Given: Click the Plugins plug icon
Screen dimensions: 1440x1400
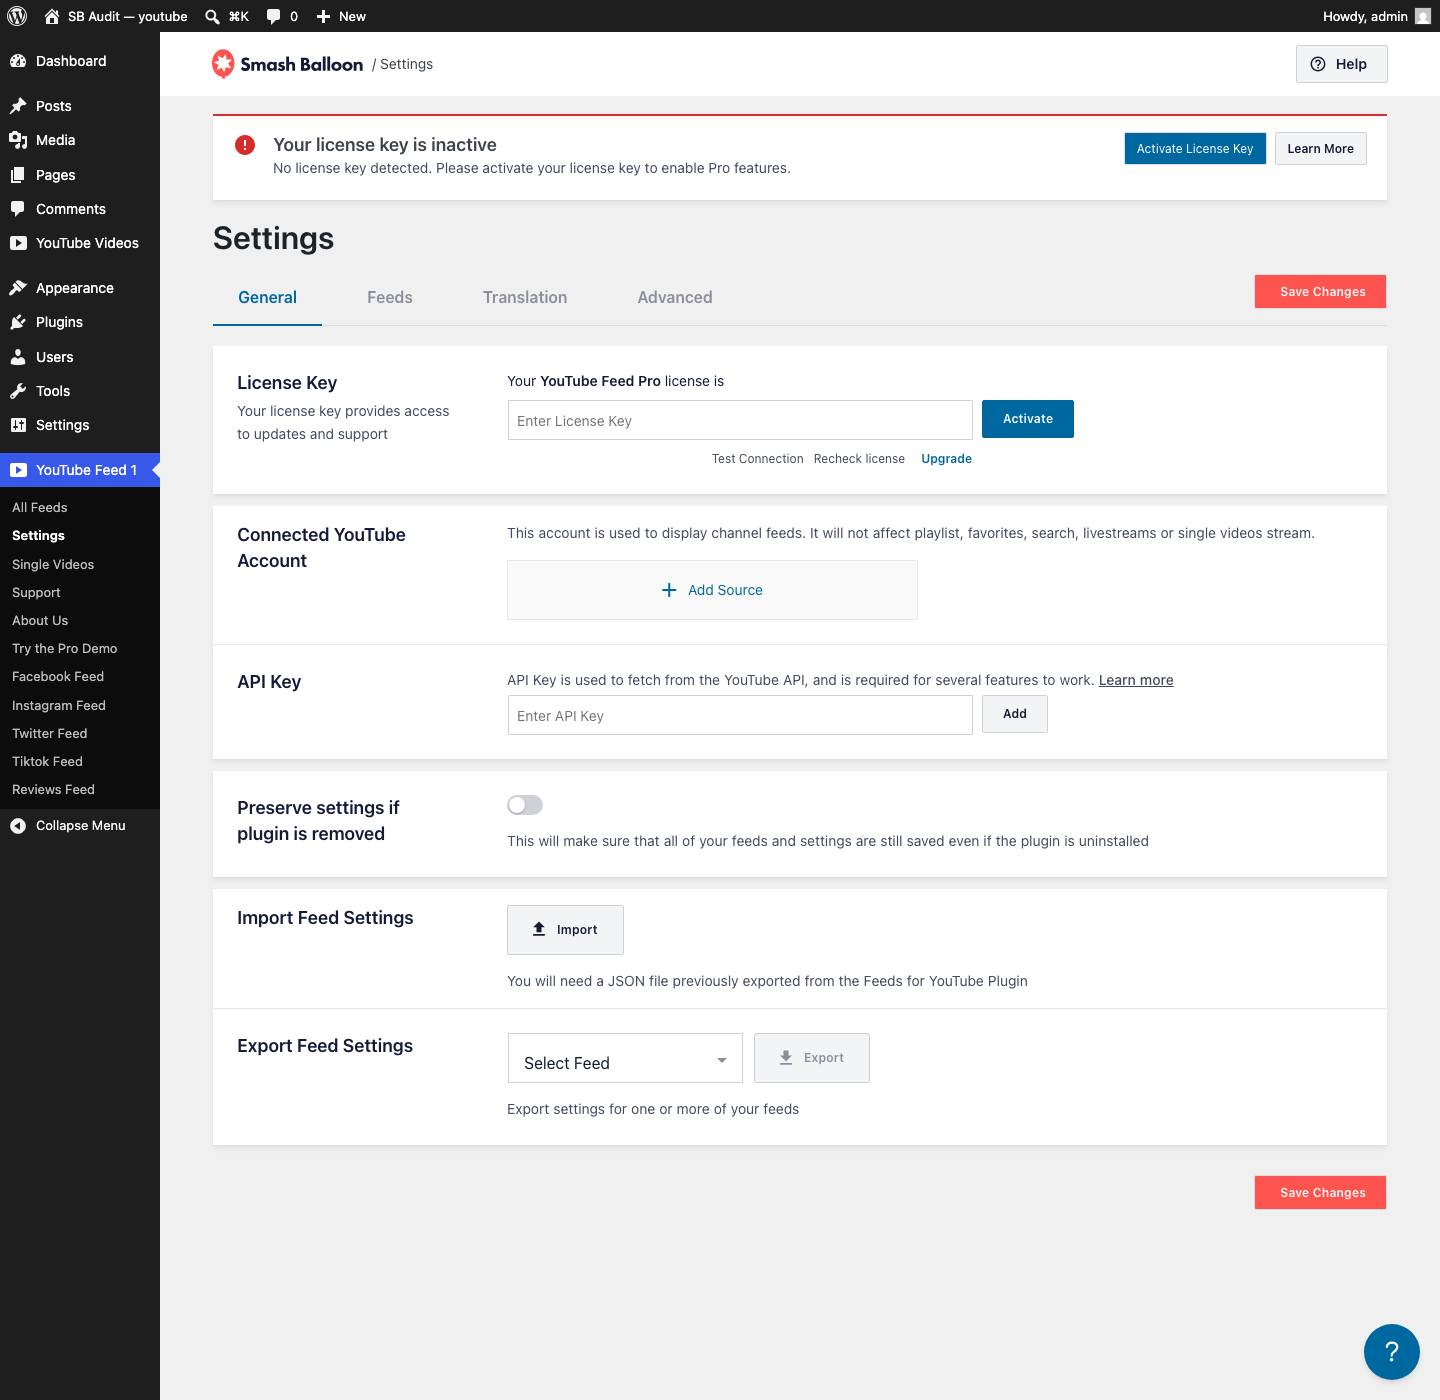Looking at the screenshot, I should [x=18, y=322].
